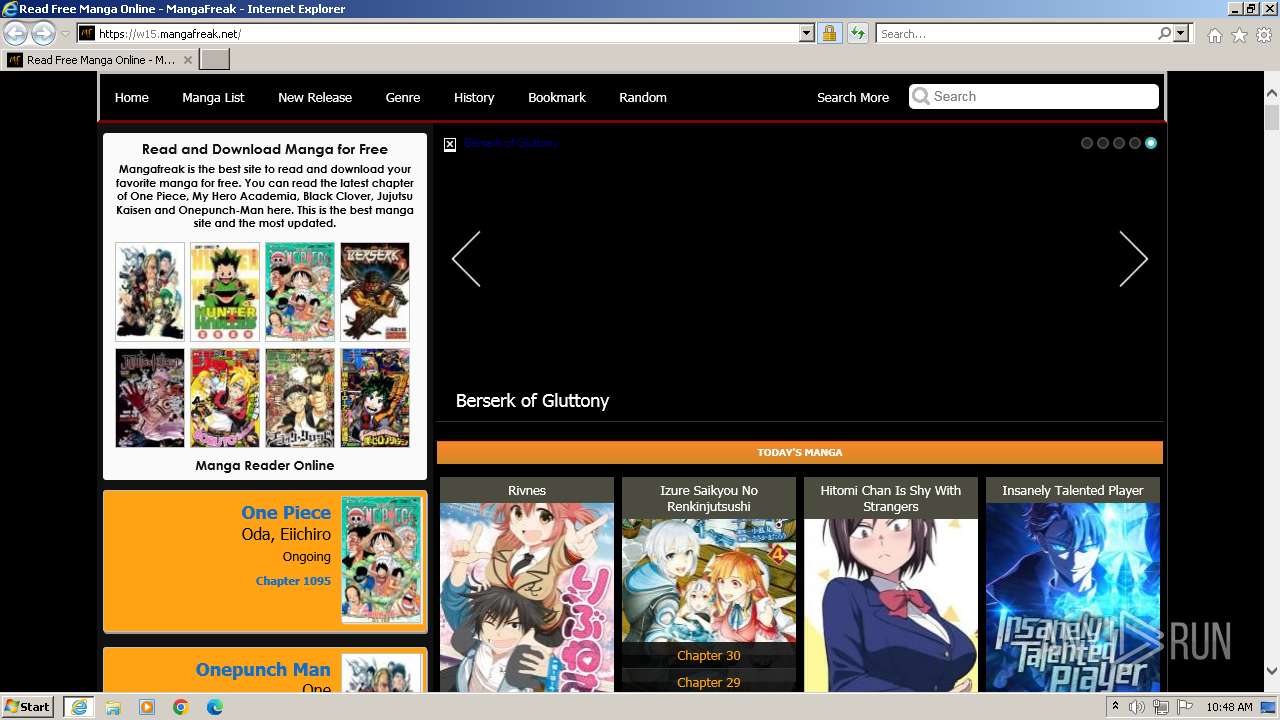Show hidden tray icons arrow
Screen dimensions: 1280x720
[x=1115, y=707]
